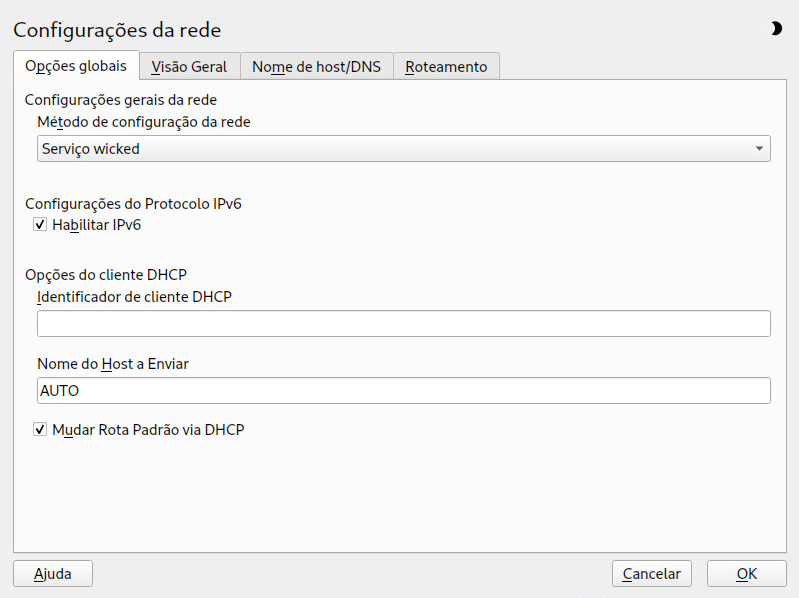Screen dimensions: 799x598
Task: Click the Identificador de cliente DHCP field
Action: [x=404, y=323]
